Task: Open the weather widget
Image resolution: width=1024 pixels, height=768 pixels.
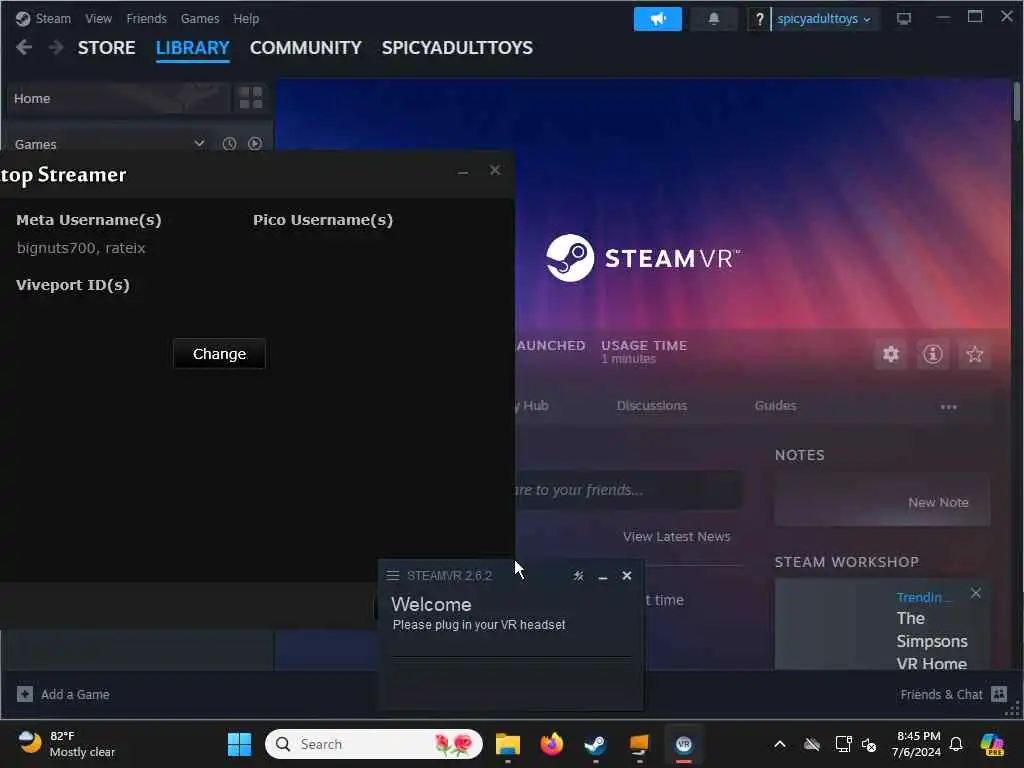Action: click(66, 744)
